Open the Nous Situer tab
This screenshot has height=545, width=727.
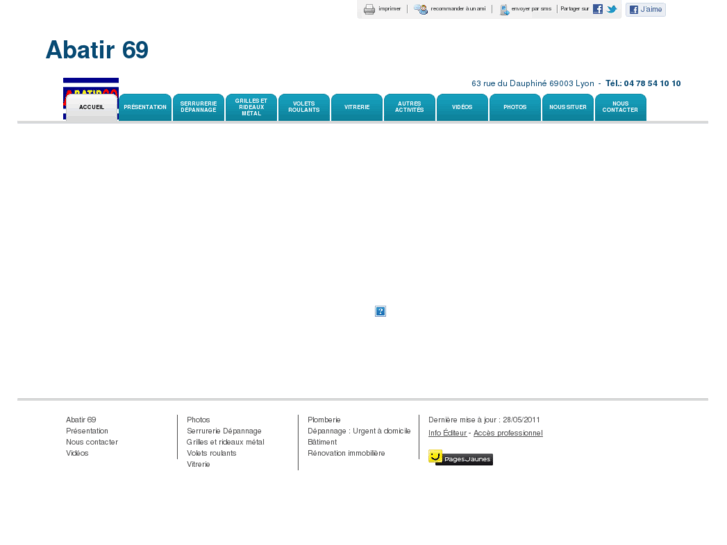click(x=568, y=107)
